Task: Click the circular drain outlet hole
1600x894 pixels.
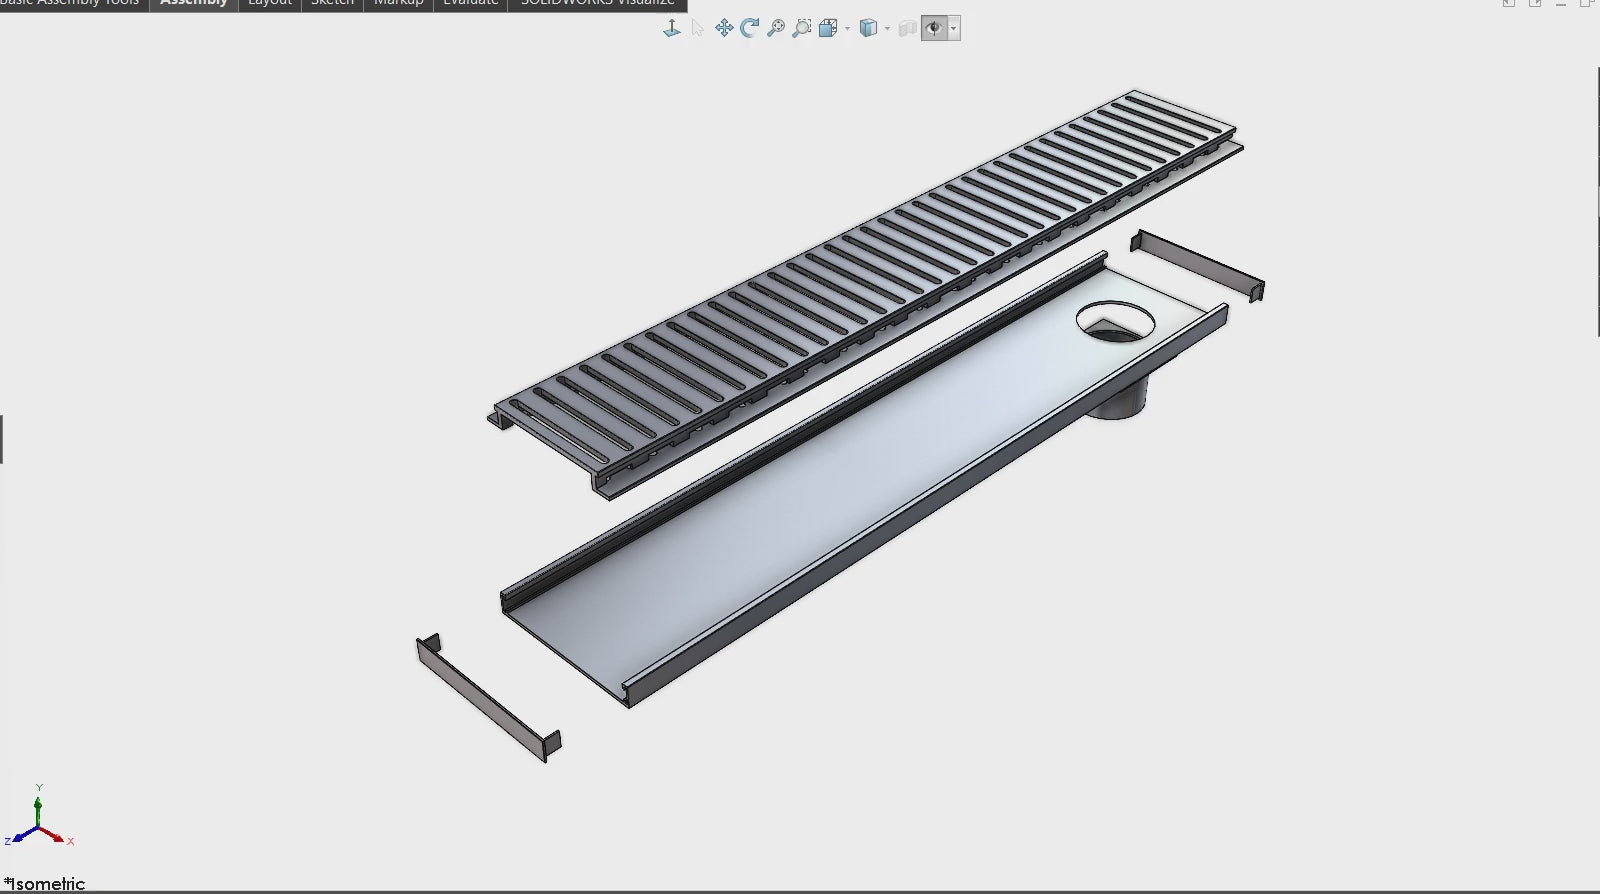Action: [1115, 322]
